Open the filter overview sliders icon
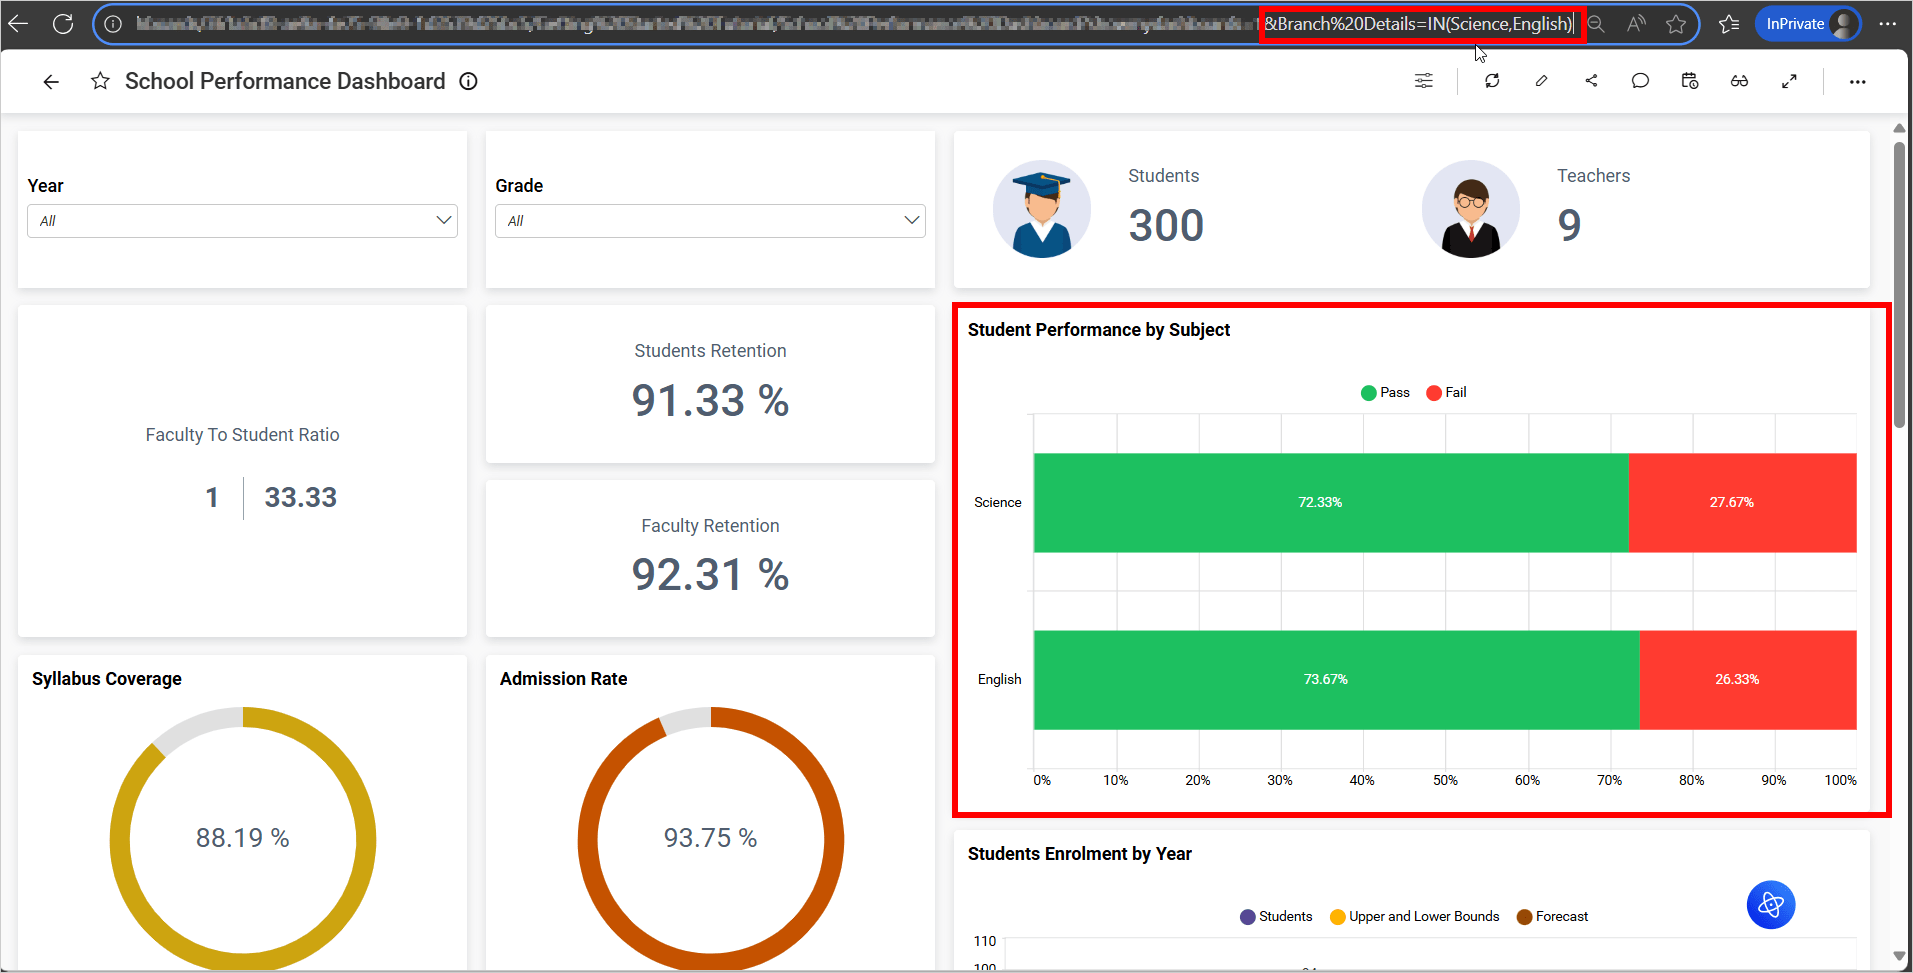 point(1423,81)
